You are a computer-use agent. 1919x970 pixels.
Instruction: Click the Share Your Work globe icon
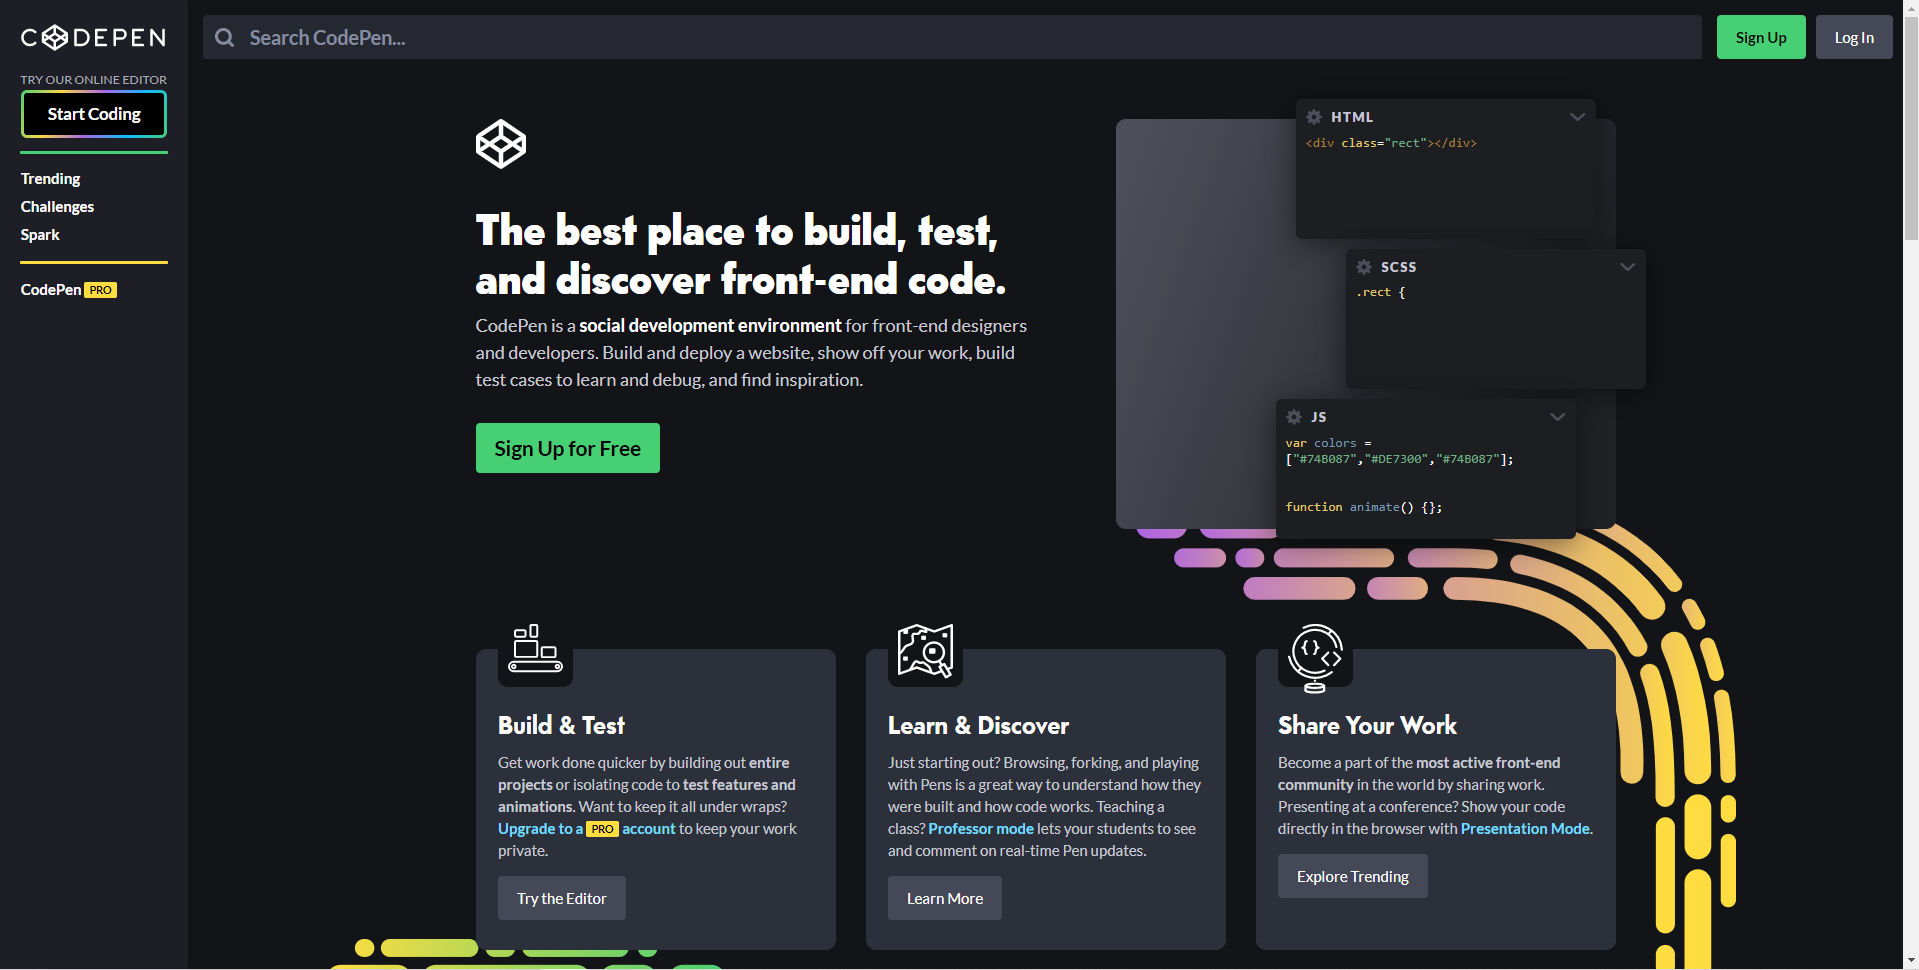click(x=1315, y=658)
